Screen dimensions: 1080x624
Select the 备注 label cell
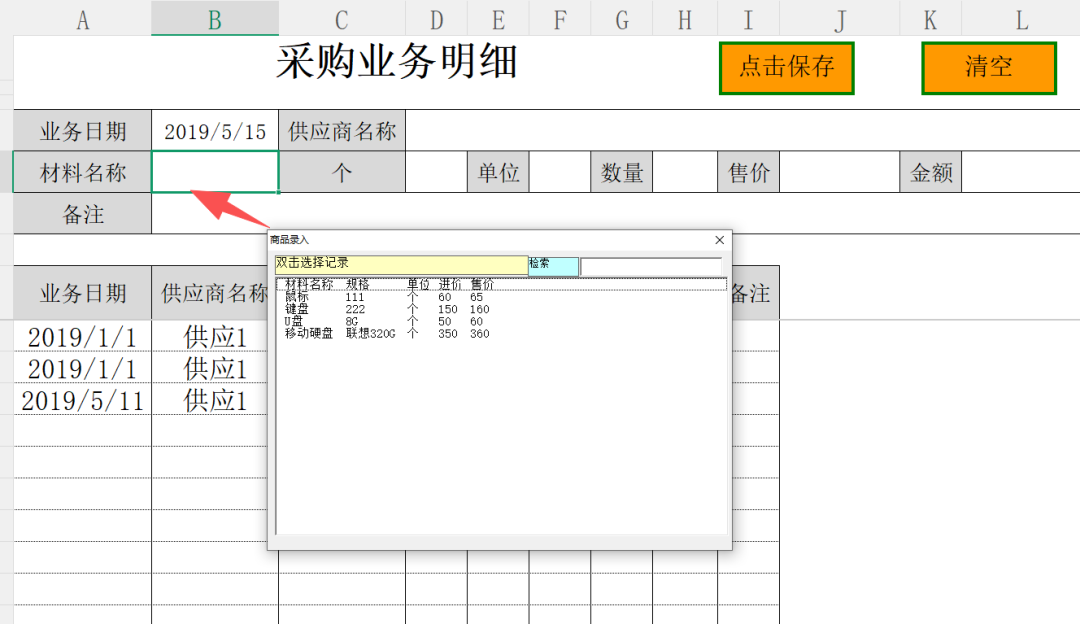click(x=81, y=213)
